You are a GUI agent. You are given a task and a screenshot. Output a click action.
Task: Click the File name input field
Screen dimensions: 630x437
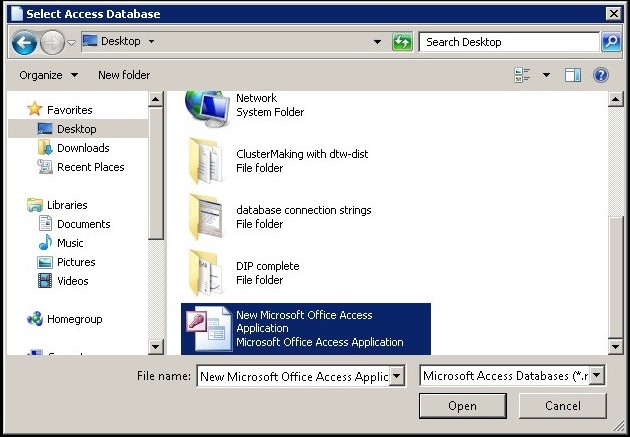(294, 376)
